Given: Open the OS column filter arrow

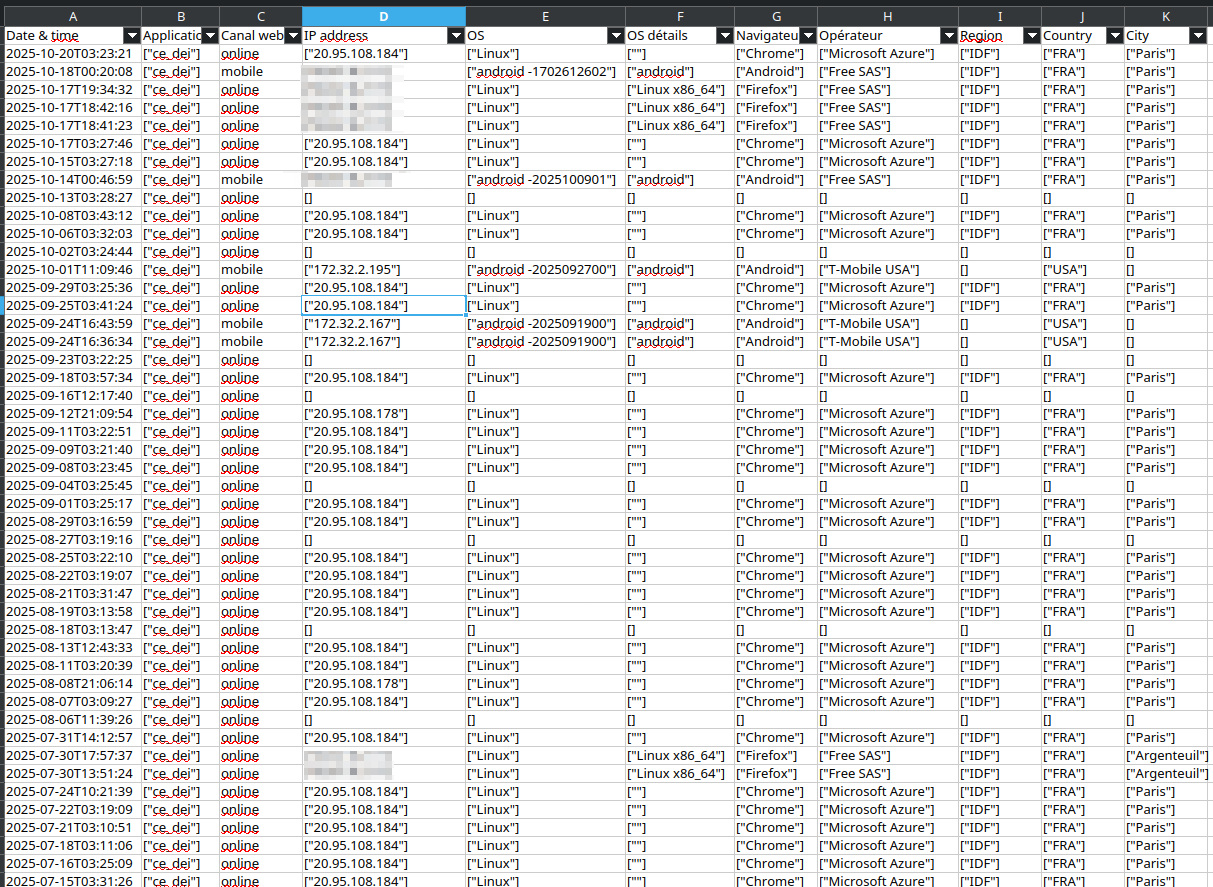Looking at the screenshot, I should (x=616, y=36).
